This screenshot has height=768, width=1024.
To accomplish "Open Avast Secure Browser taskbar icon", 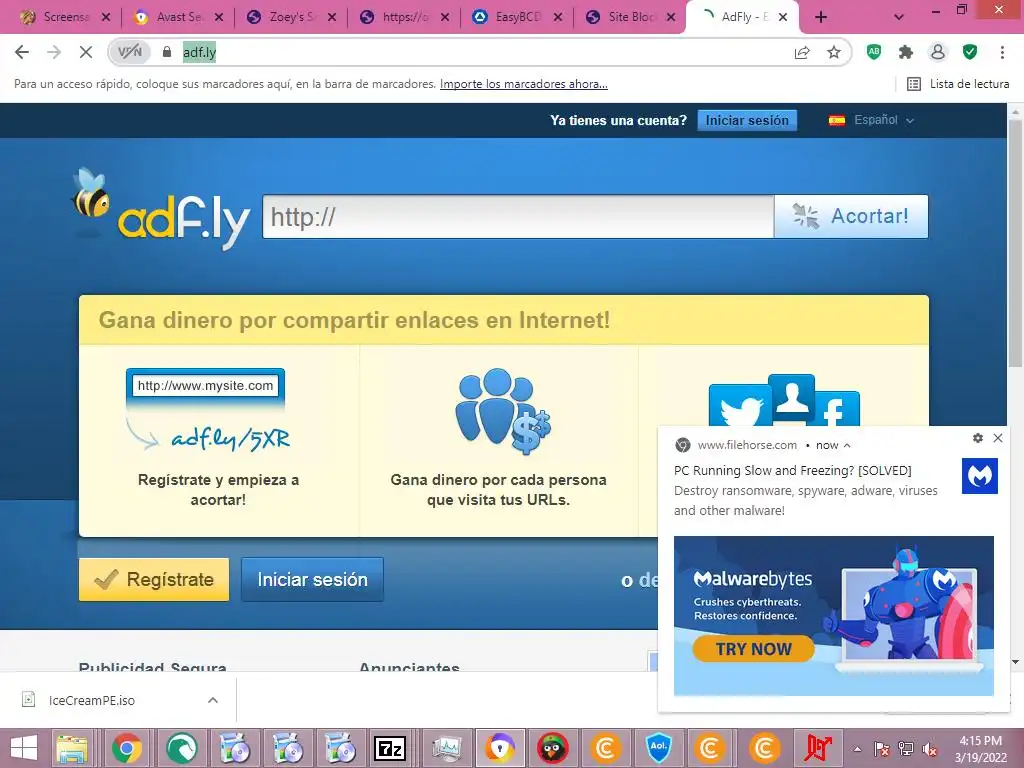I will pos(500,748).
